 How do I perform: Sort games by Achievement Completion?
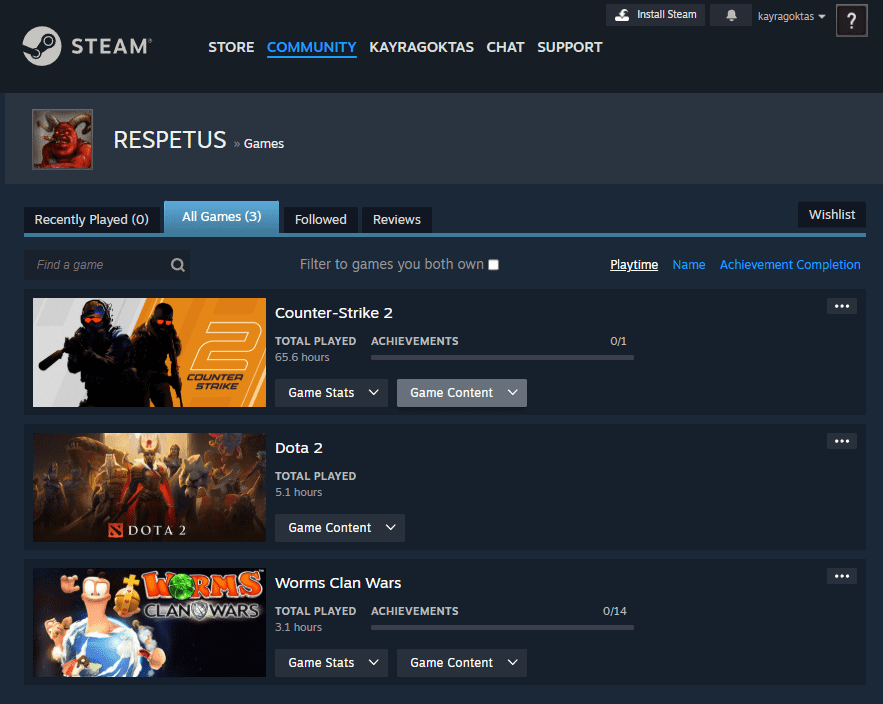(x=789, y=265)
